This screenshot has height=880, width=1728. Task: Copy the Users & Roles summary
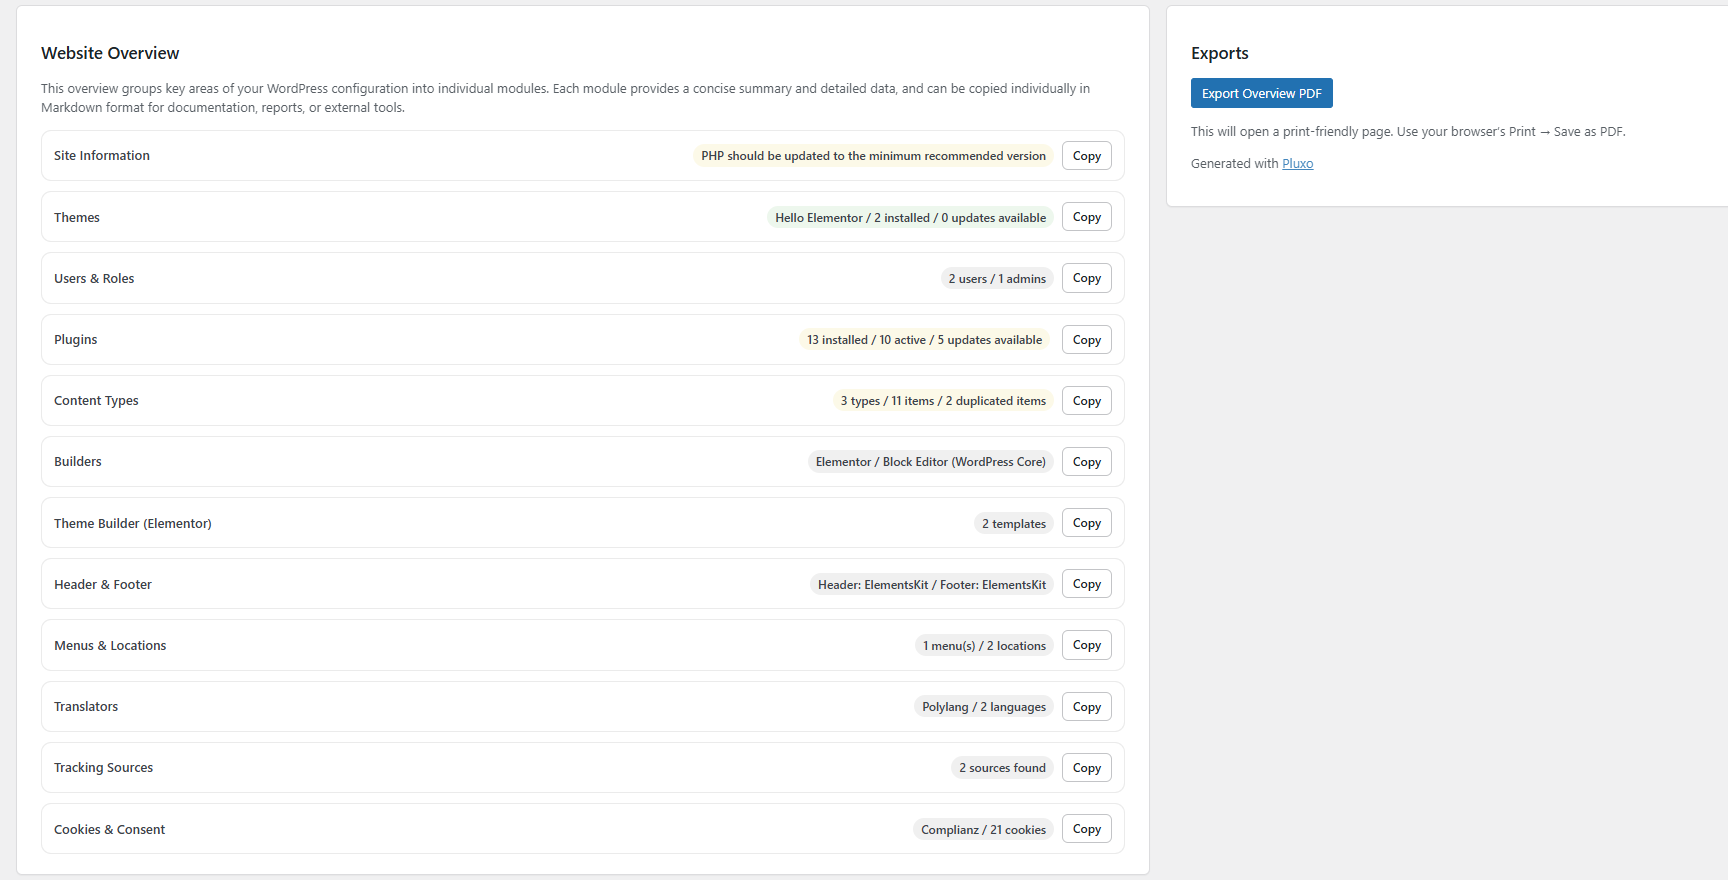click(x=1086, y=278)
